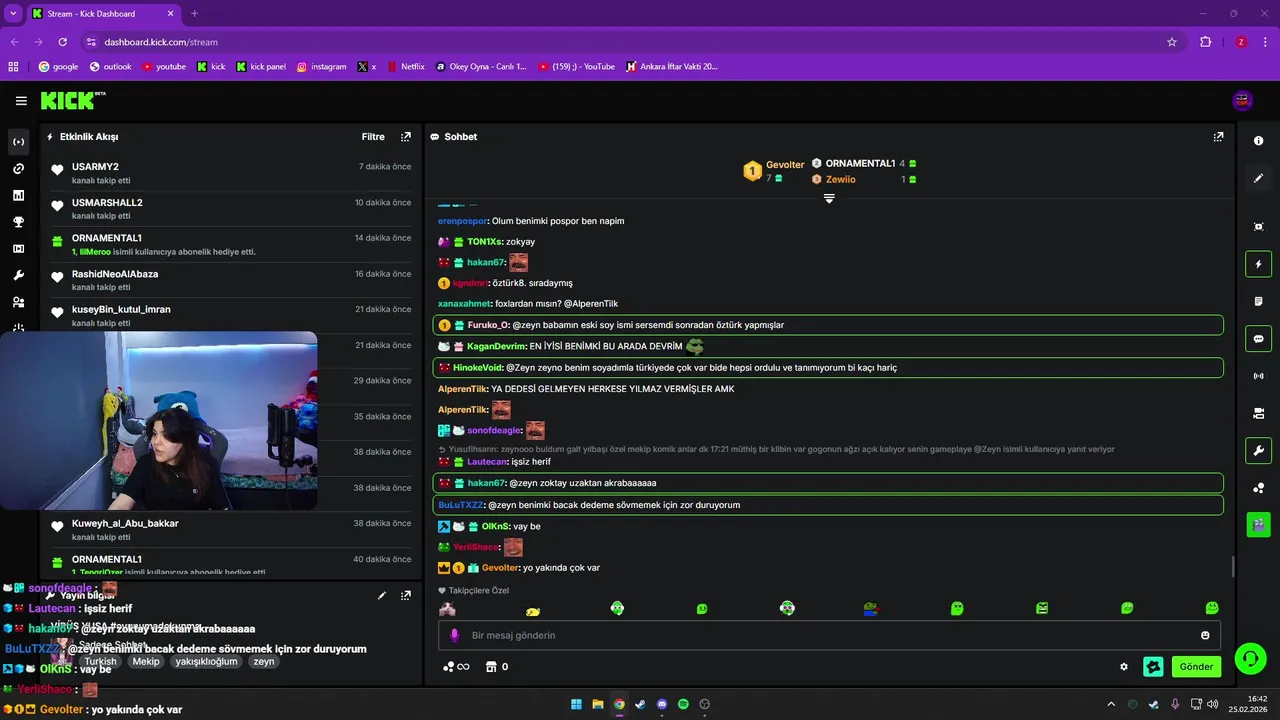Open USARMY2 in activity feed
1280x720 pixels.
(x=95, y=167)
